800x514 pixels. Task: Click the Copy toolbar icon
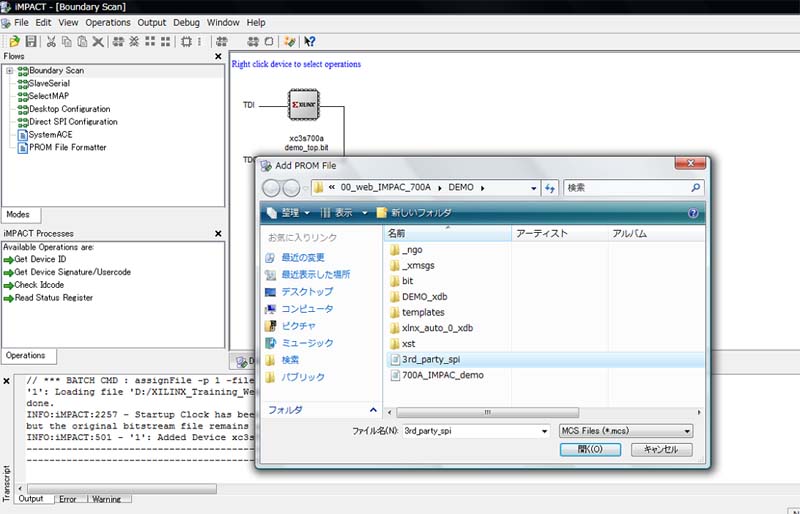(x=66, y=41)
